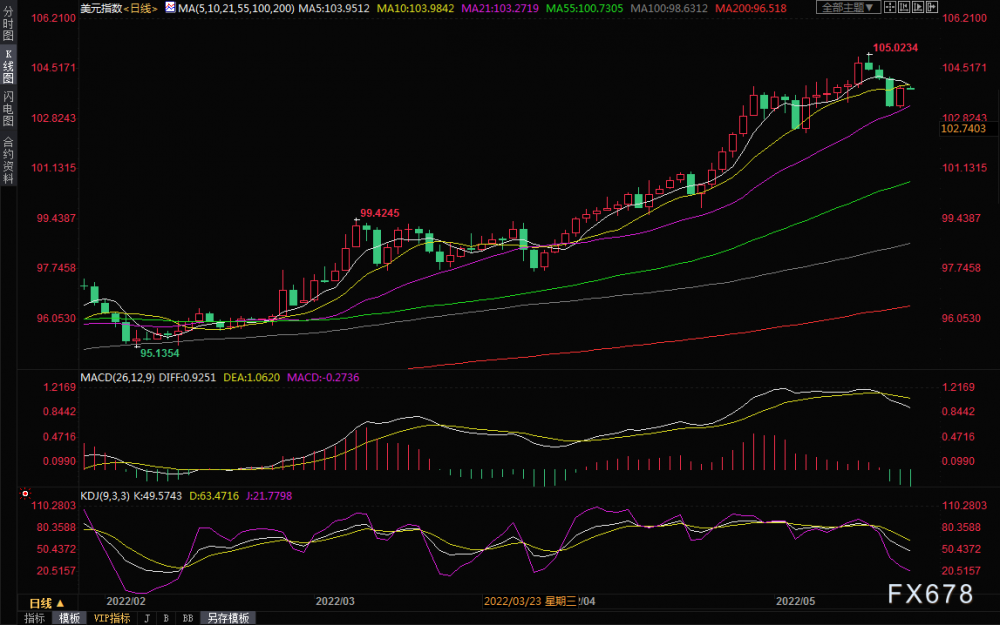Click the MACD(26,12,9) indicator label
The image size is (1000, 625).
coord(117,378)
